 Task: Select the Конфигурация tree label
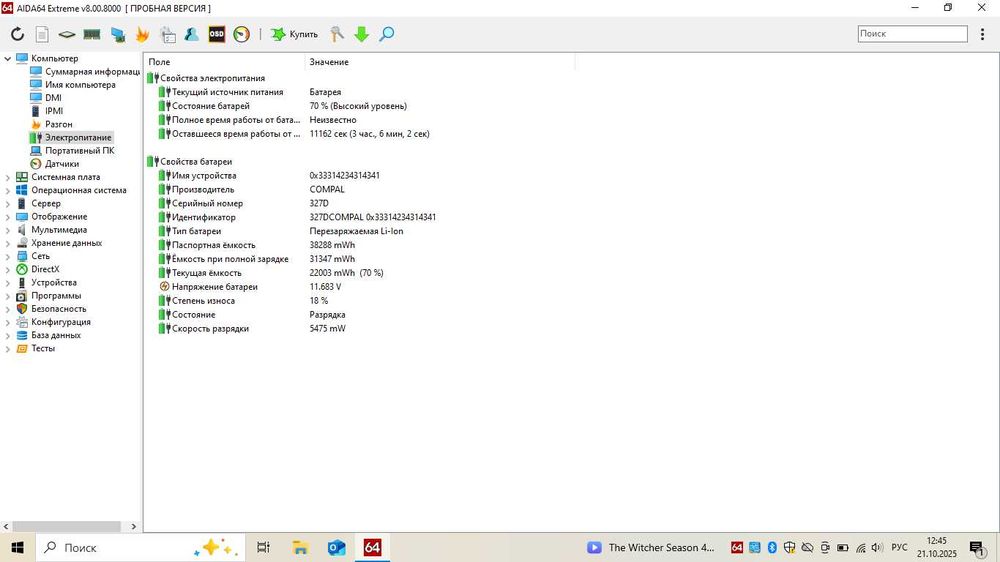click(x=61, y=322)
